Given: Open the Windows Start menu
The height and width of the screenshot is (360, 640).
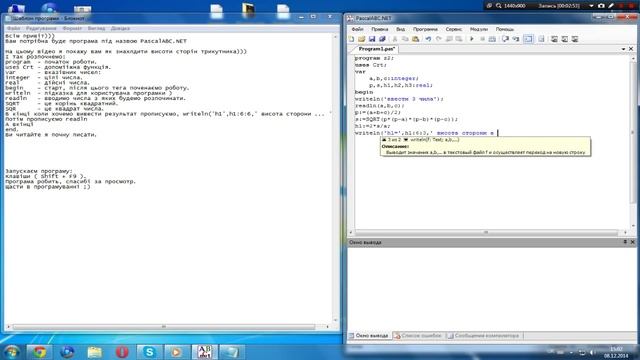Looking at the screenshot, I should [x=11, y=352].
